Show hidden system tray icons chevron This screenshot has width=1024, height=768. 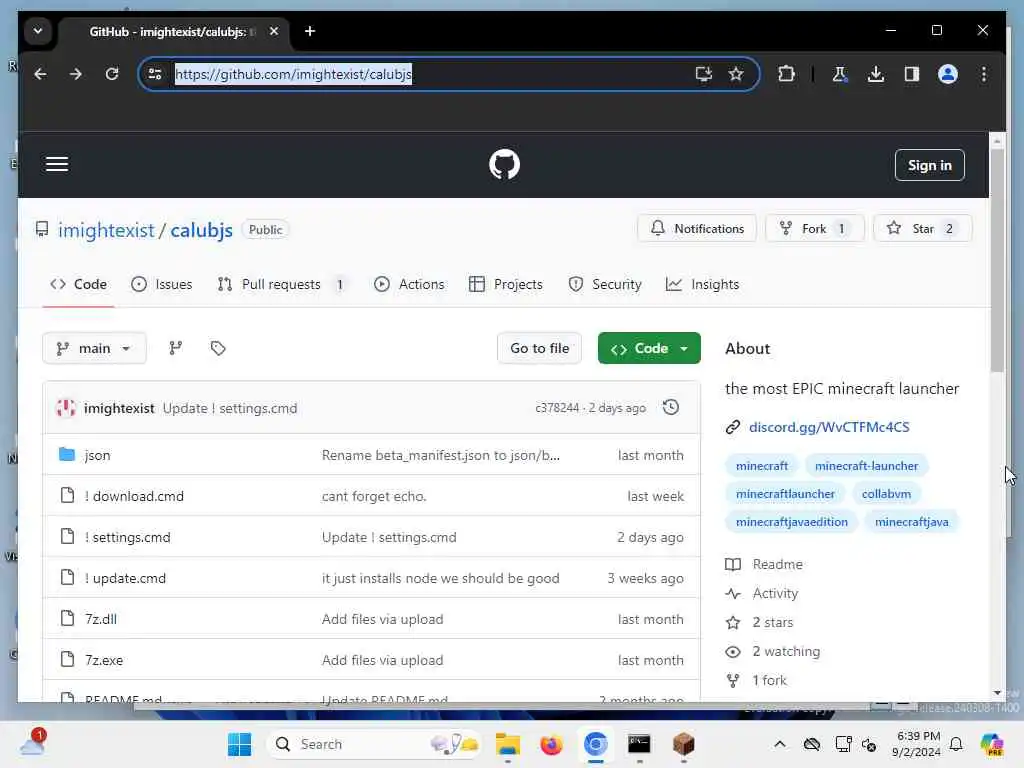tap(780, 744)
